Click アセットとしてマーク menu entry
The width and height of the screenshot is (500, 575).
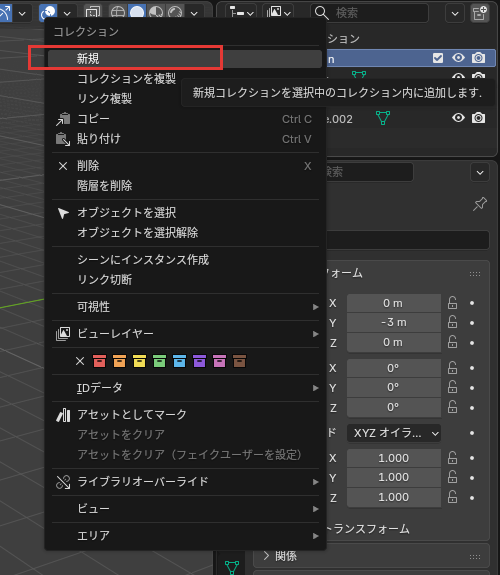(x=185, y=415)
